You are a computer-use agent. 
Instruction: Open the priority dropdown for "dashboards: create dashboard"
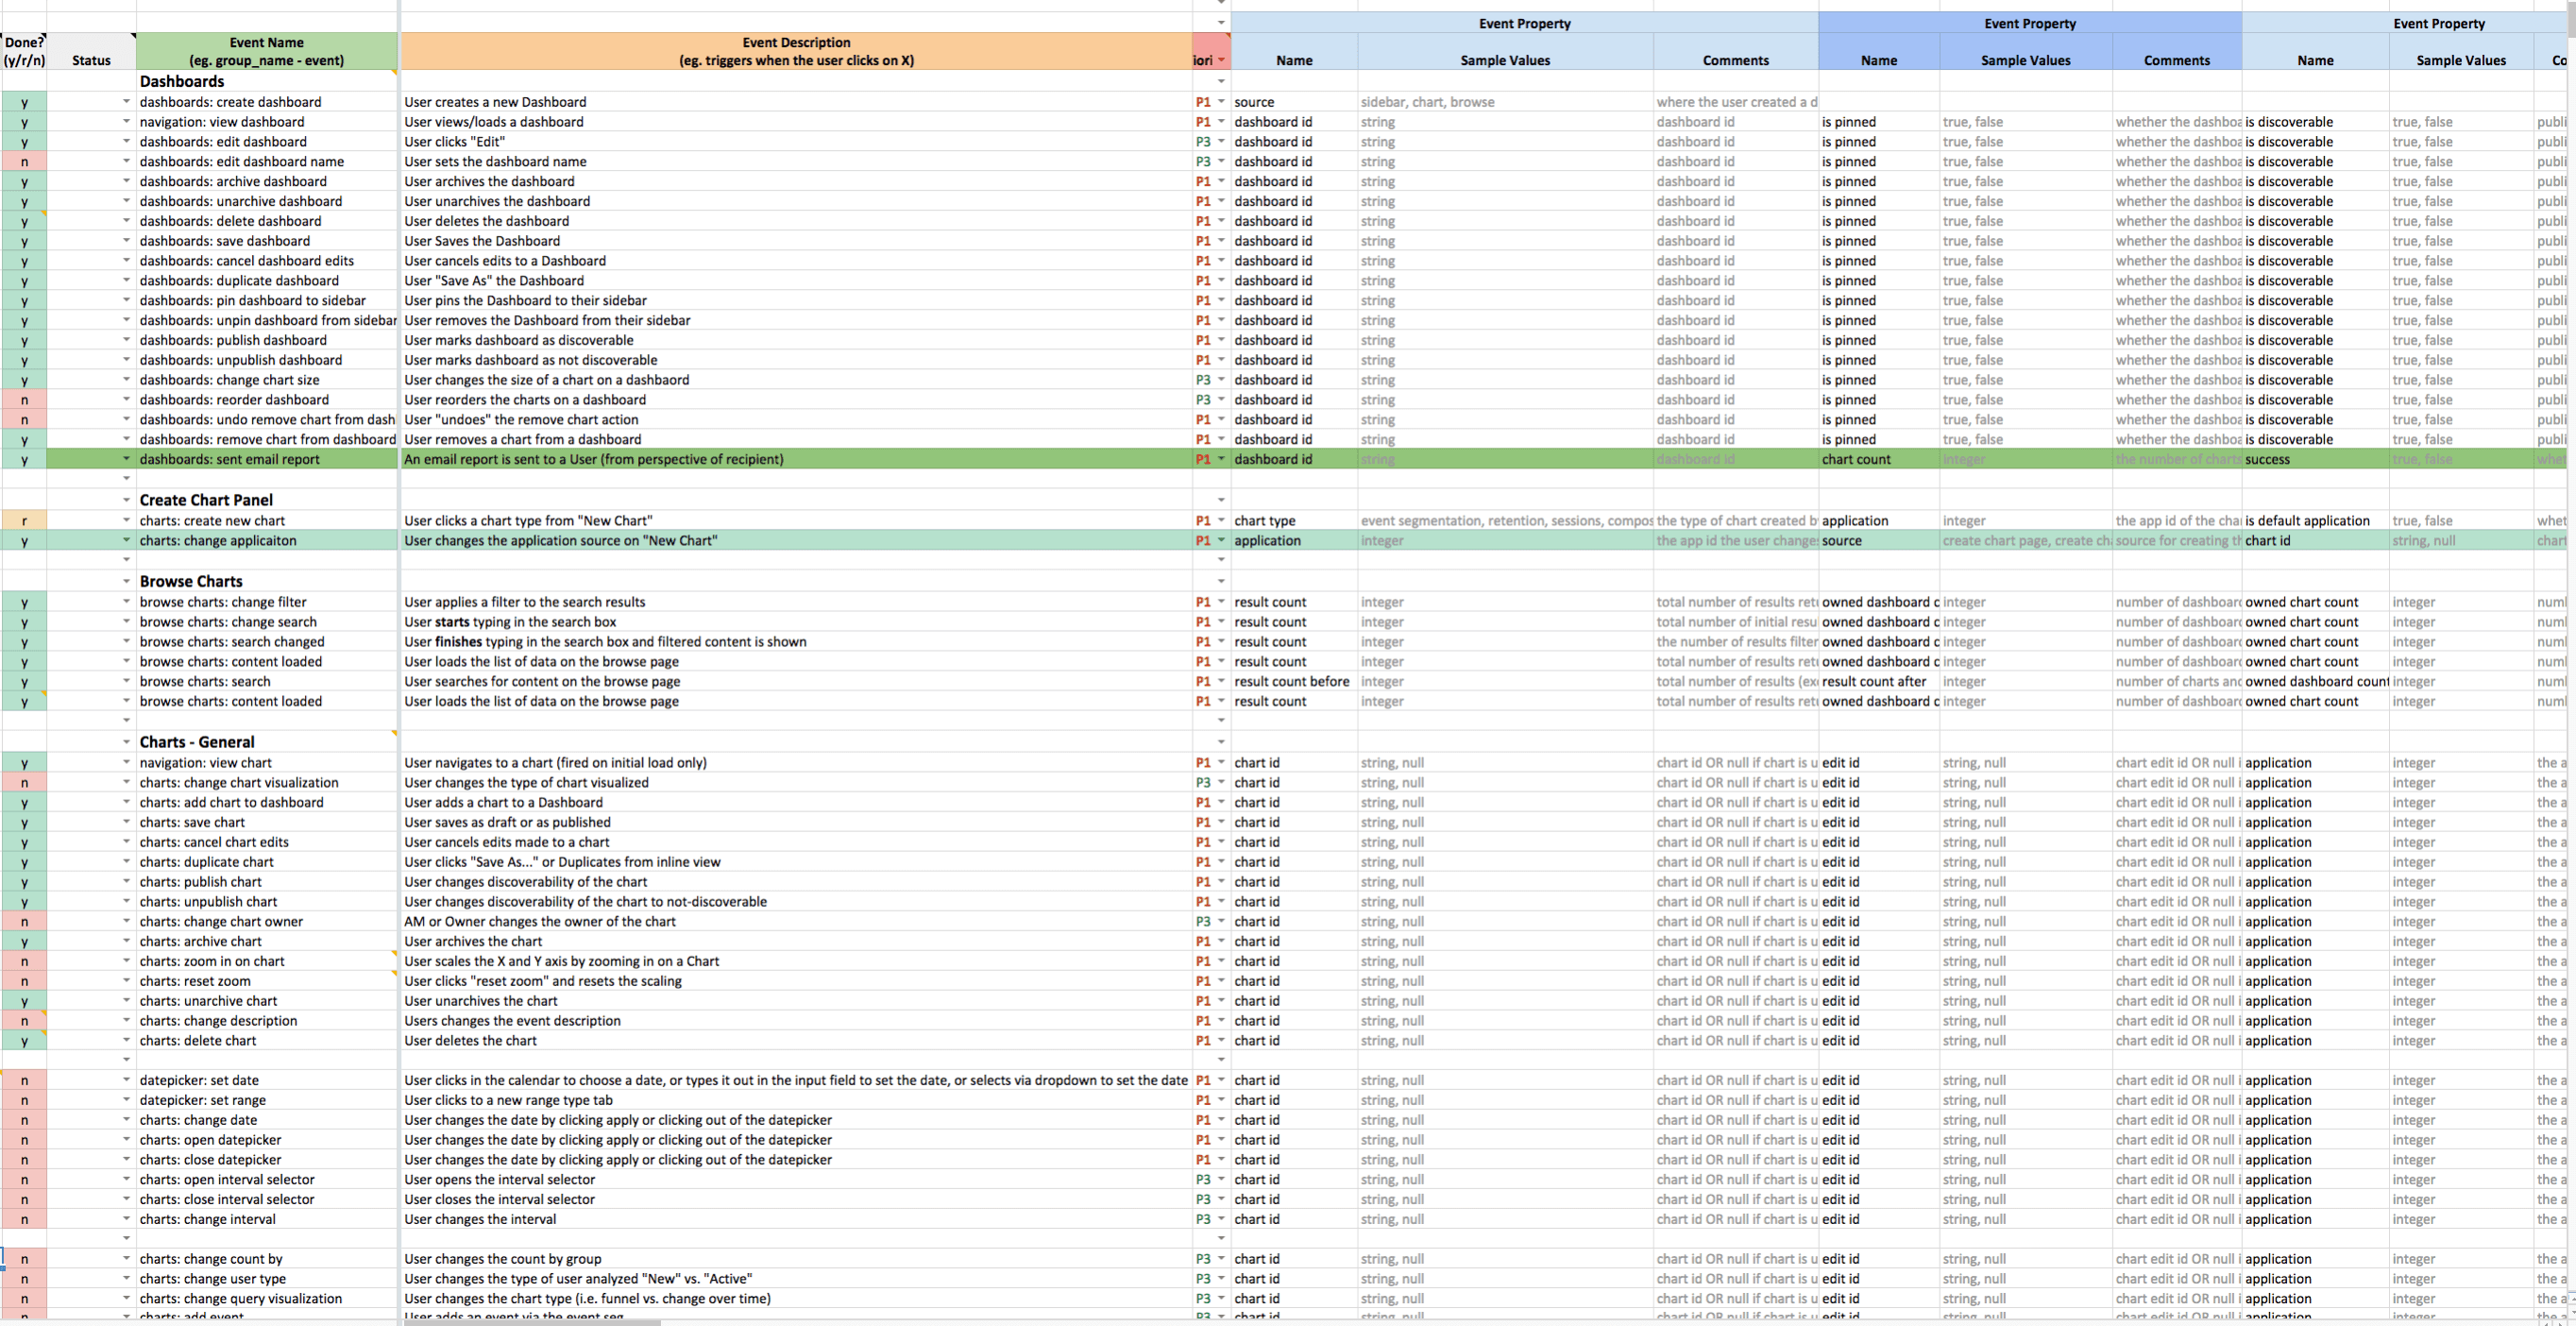(1219, 101)
